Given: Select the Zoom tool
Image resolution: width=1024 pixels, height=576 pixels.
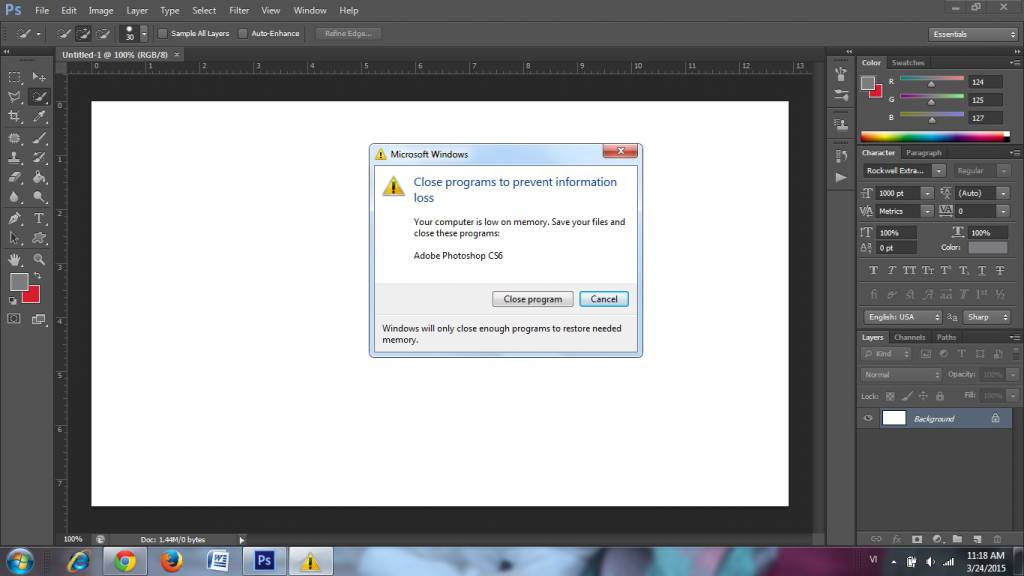Looking at the screenshot, I should pos(39,260).
